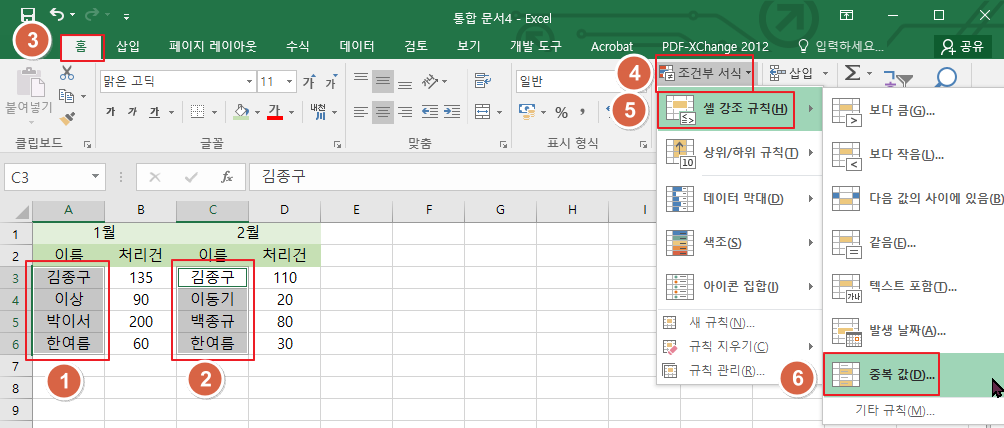Apply the green fill color bucket
1004x428 pixels.
coord(241,112)
